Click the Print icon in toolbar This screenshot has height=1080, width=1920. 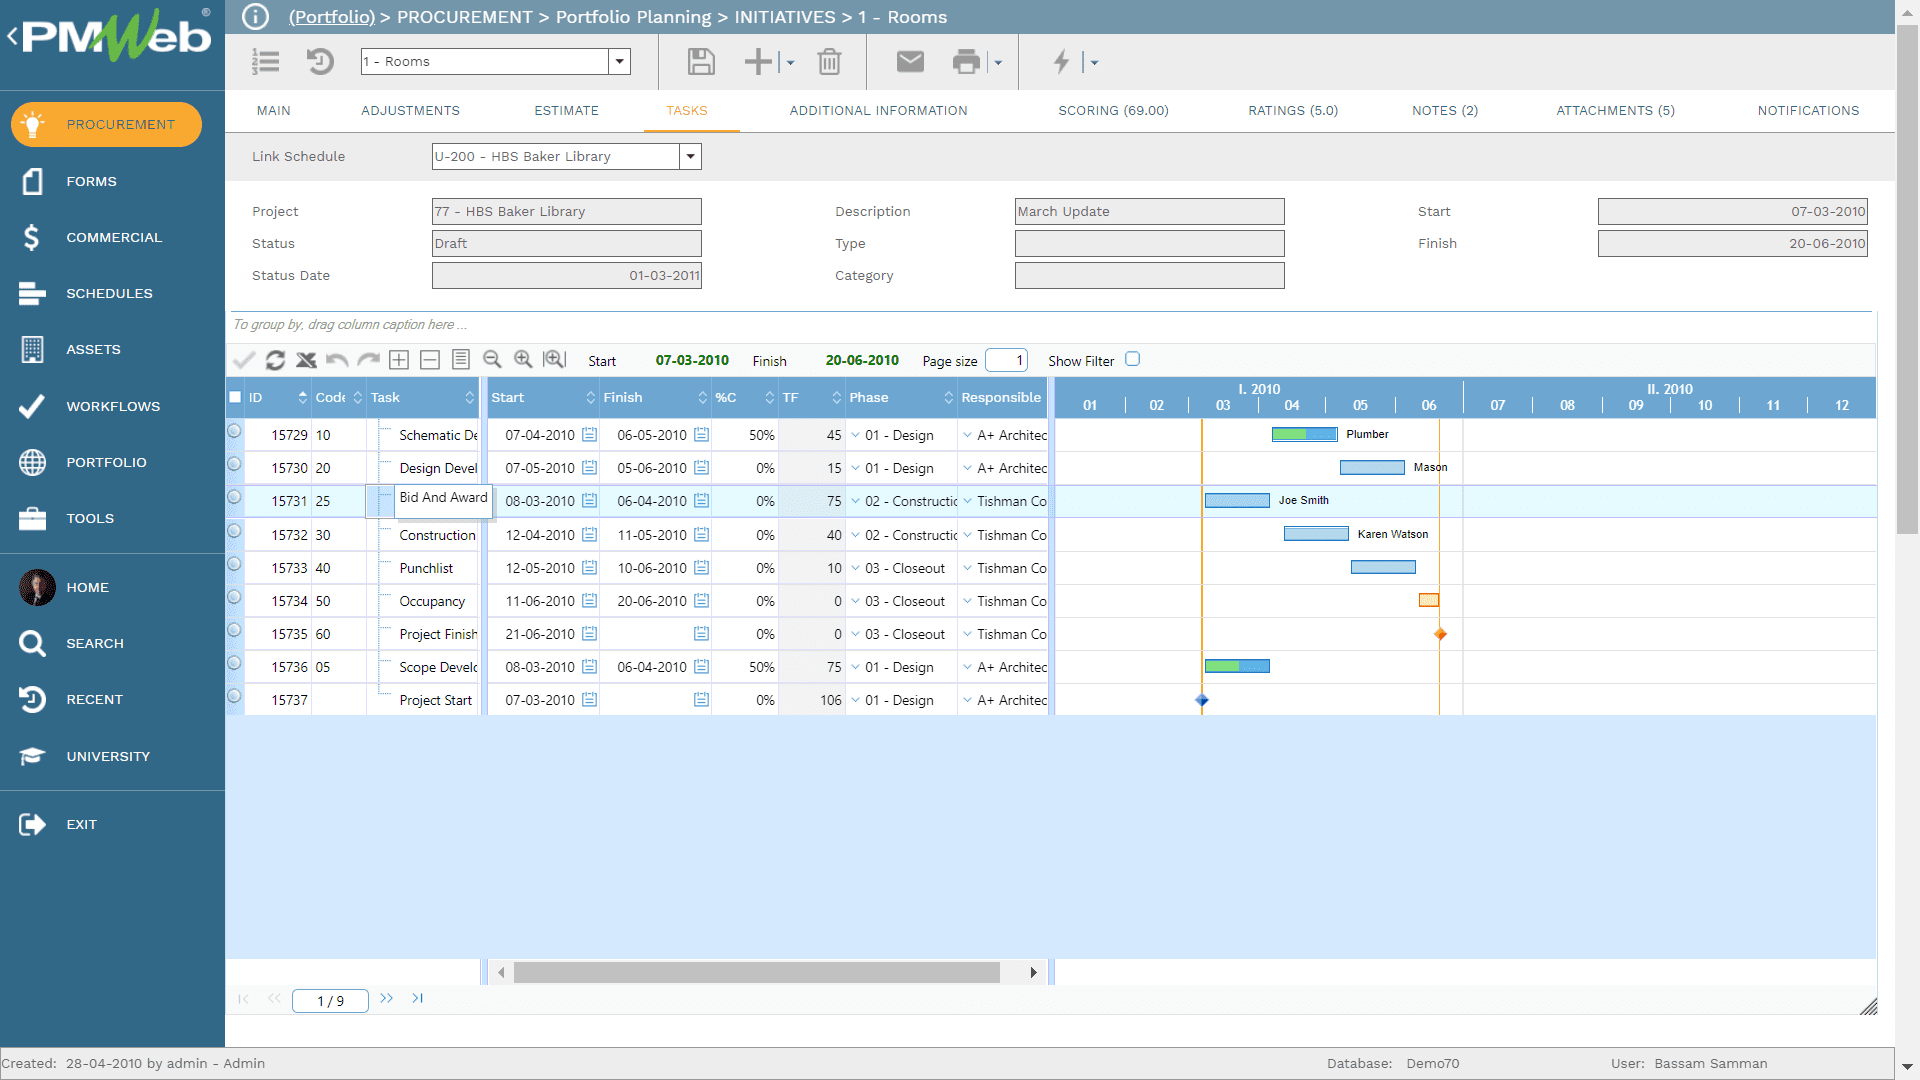click(x=969, y=61)
